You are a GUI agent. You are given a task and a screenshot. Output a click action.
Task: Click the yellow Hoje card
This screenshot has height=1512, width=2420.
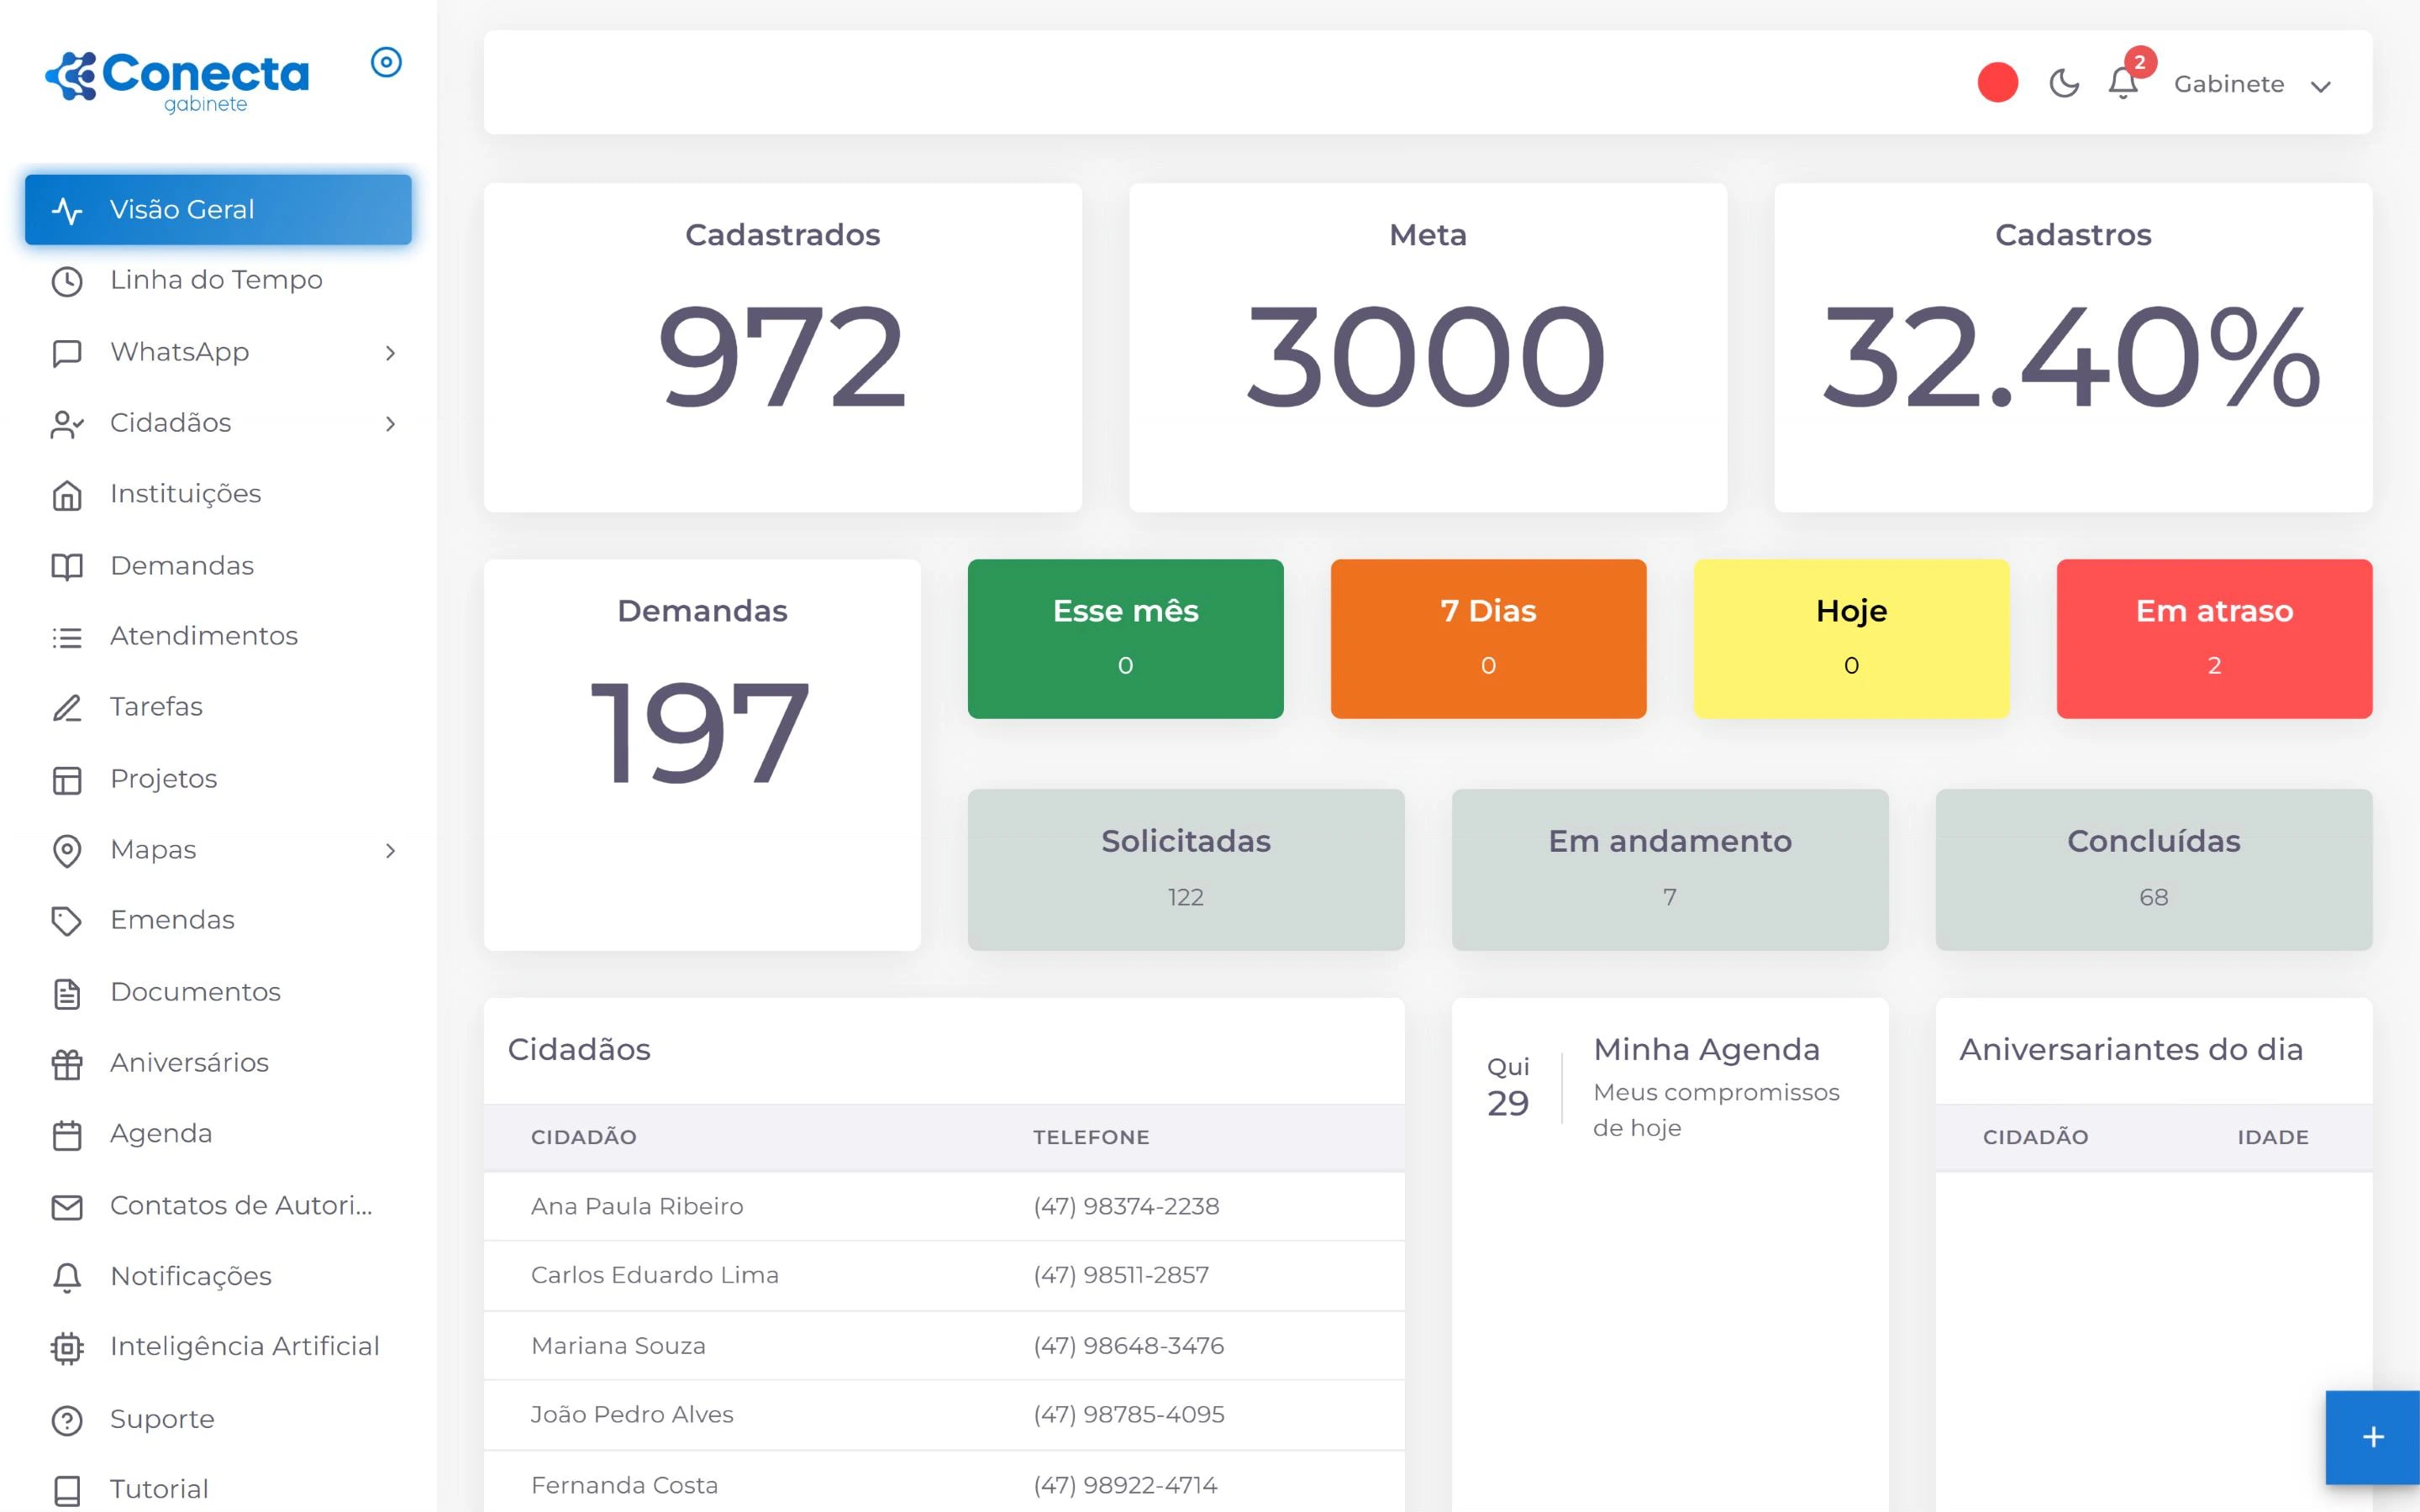[x=1851, y=638]
